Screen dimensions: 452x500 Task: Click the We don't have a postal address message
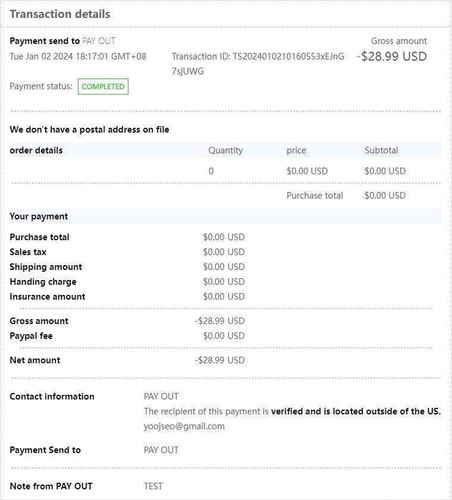click(x=89, y=130)
